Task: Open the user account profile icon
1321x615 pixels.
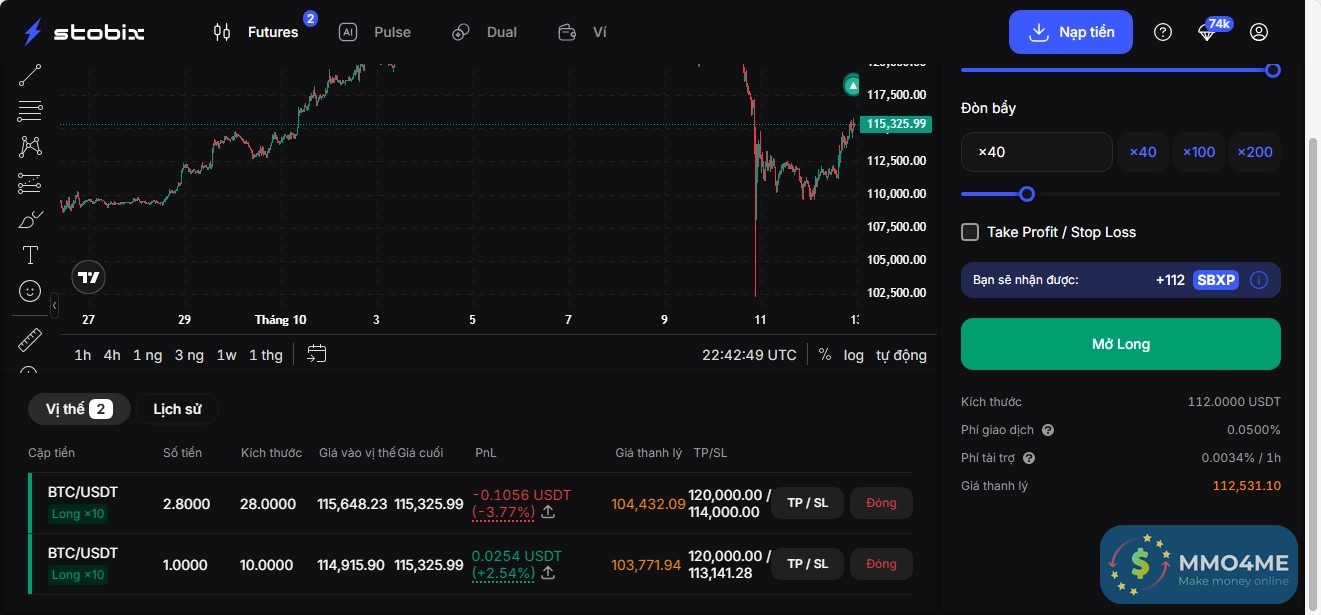Action: tap(1259, 32)
